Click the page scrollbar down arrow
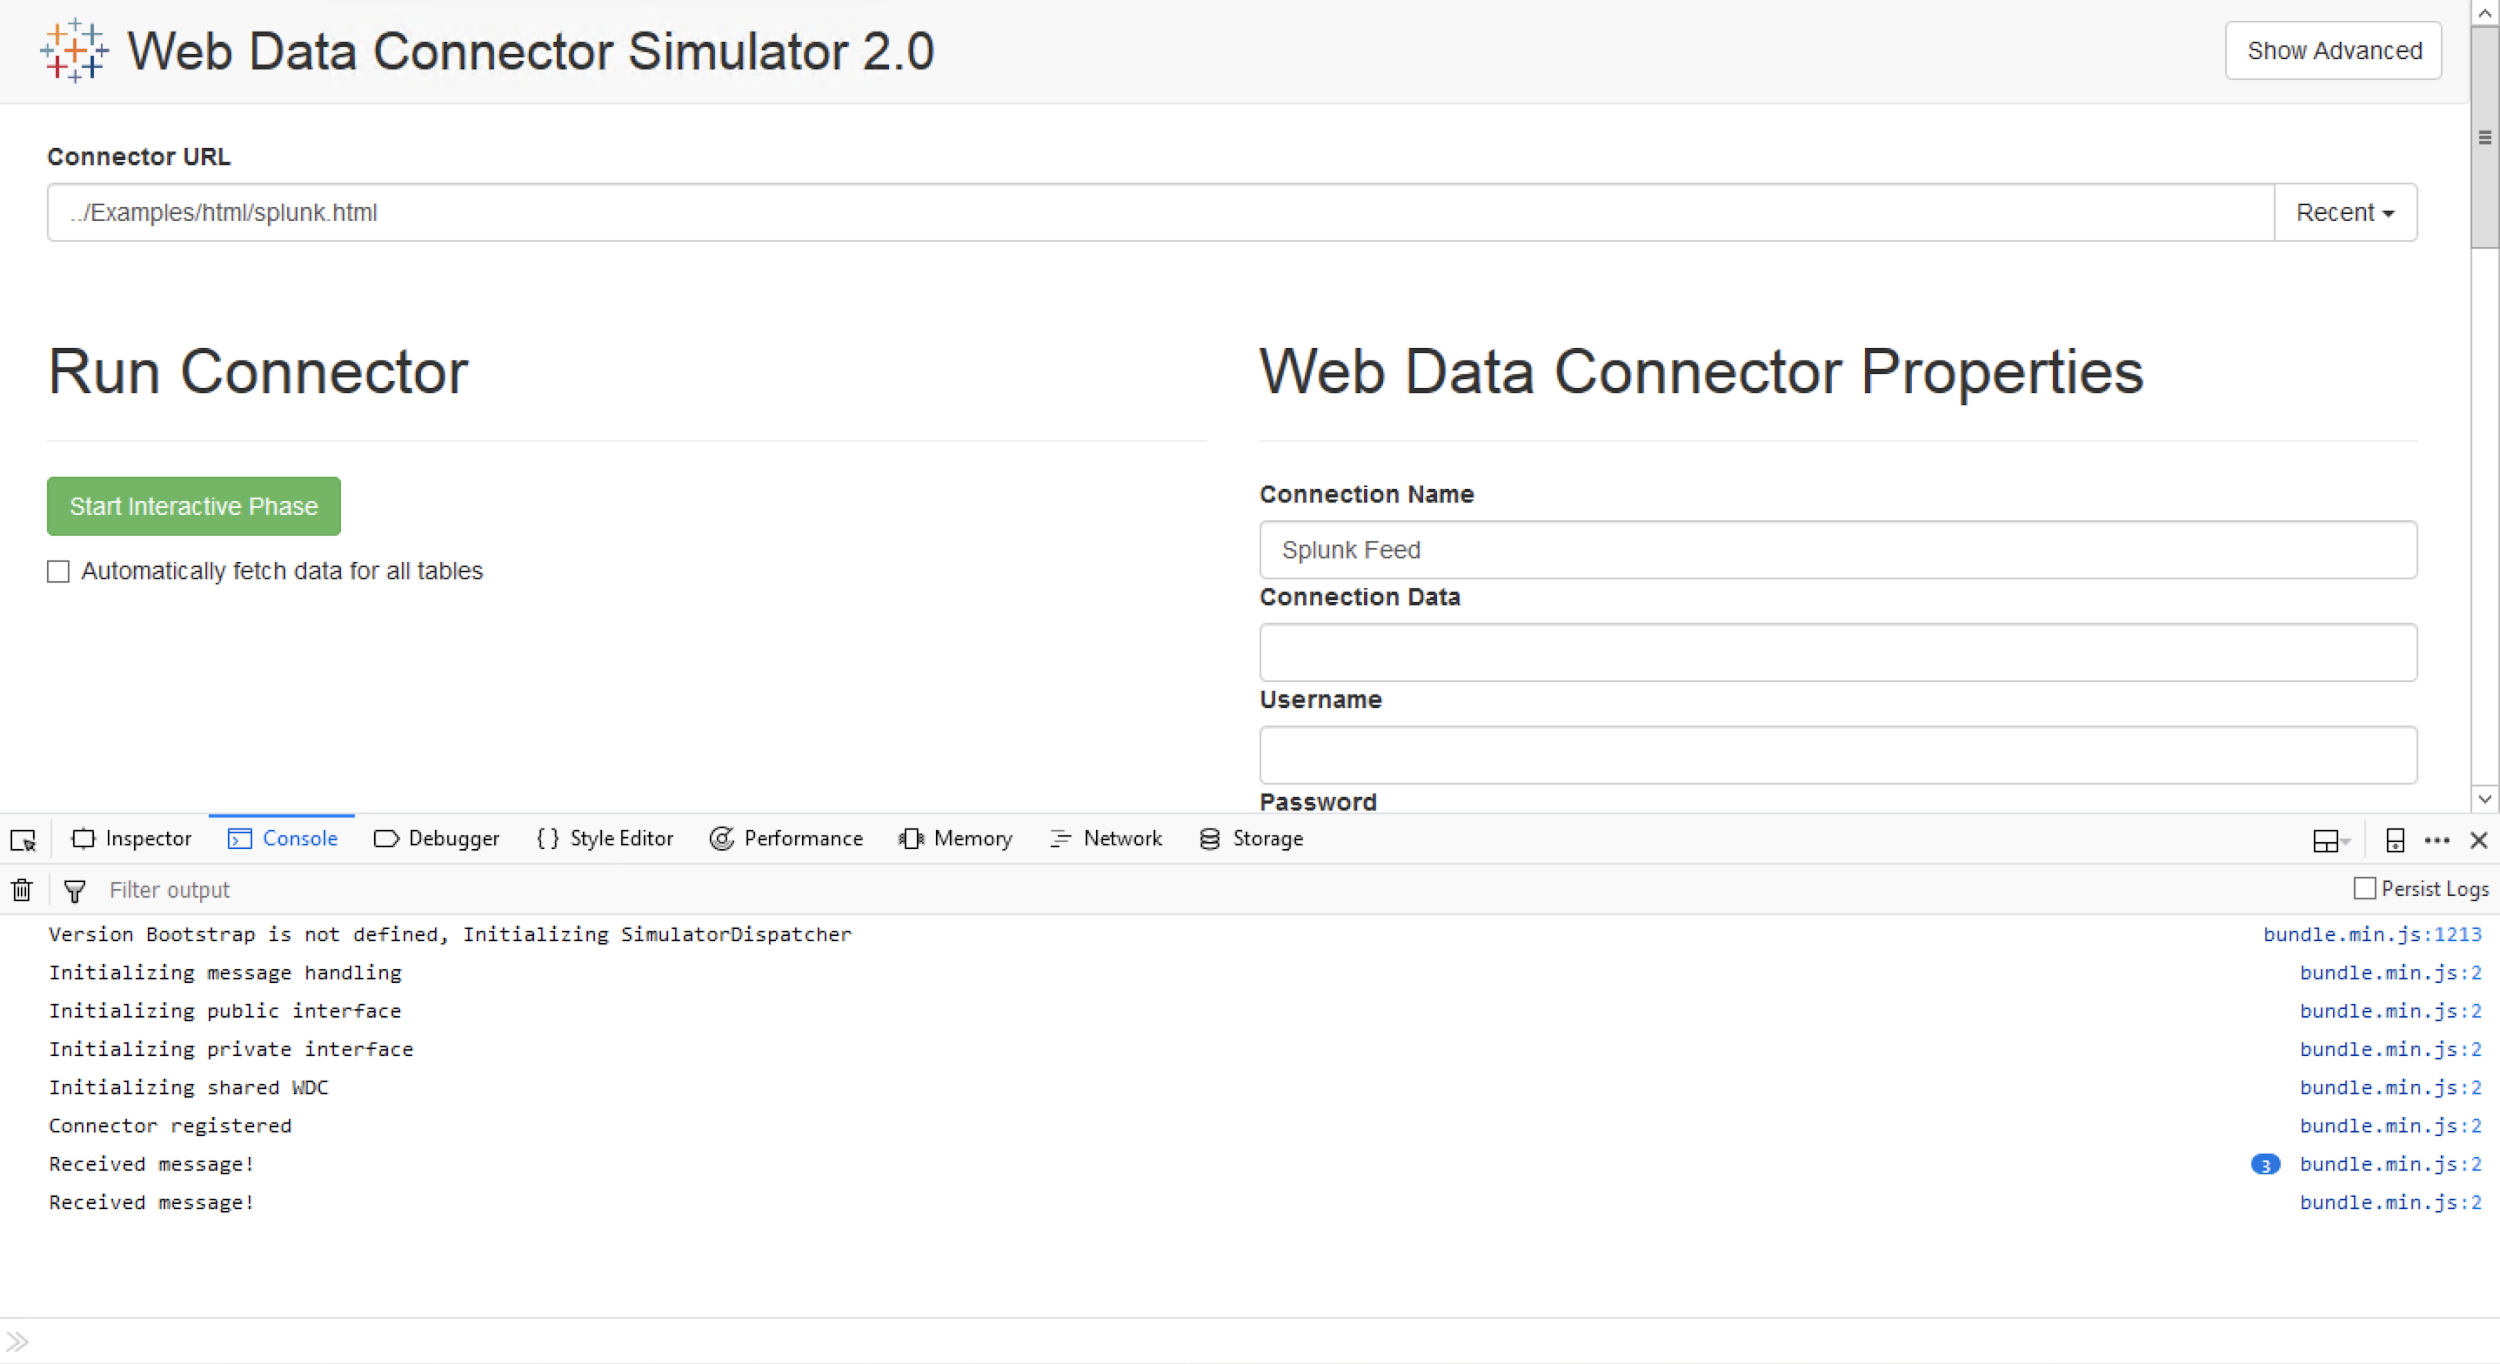This screenshot has height=1364, width=2500. coord(2485,799)
